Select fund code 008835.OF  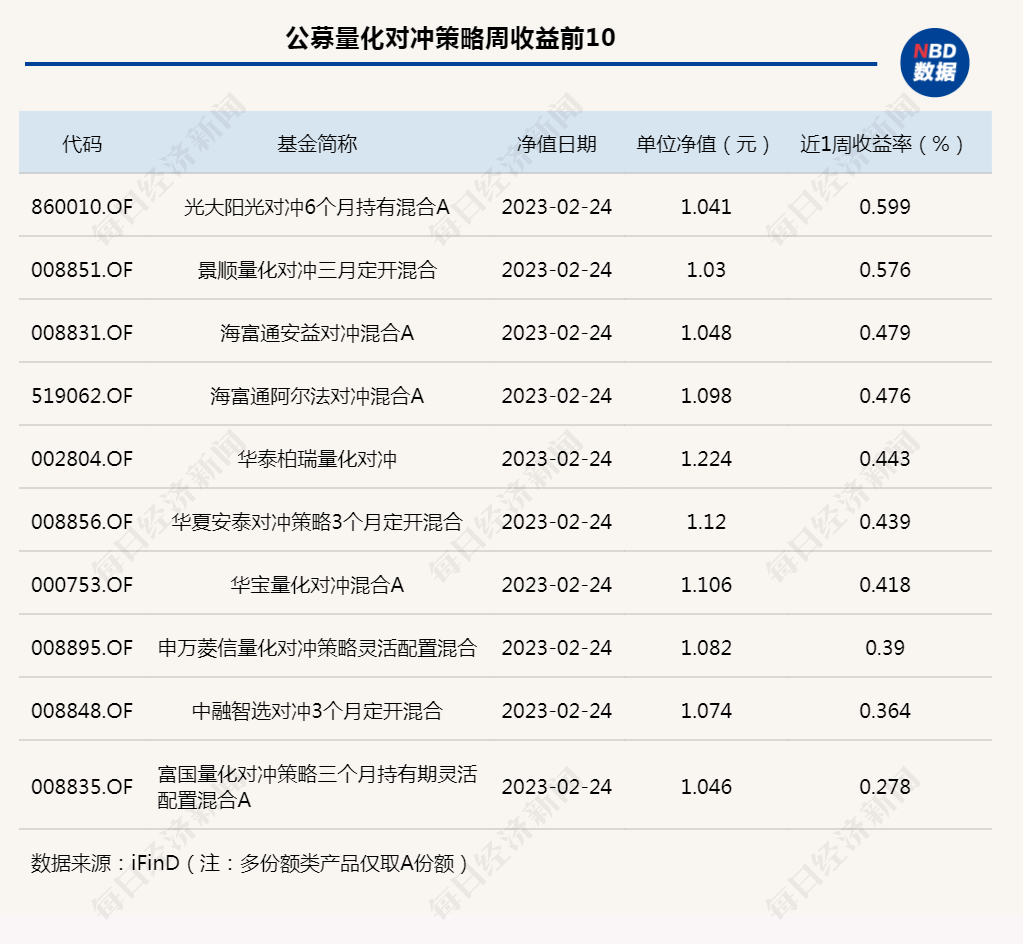coord(82,787)
